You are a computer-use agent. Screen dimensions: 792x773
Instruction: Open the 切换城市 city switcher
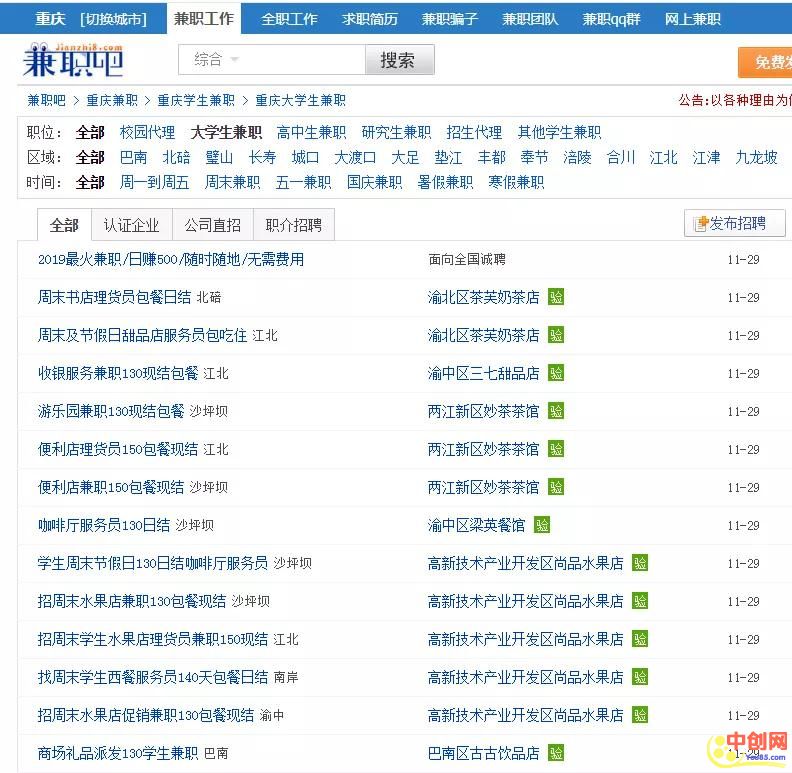coord(113,19)
